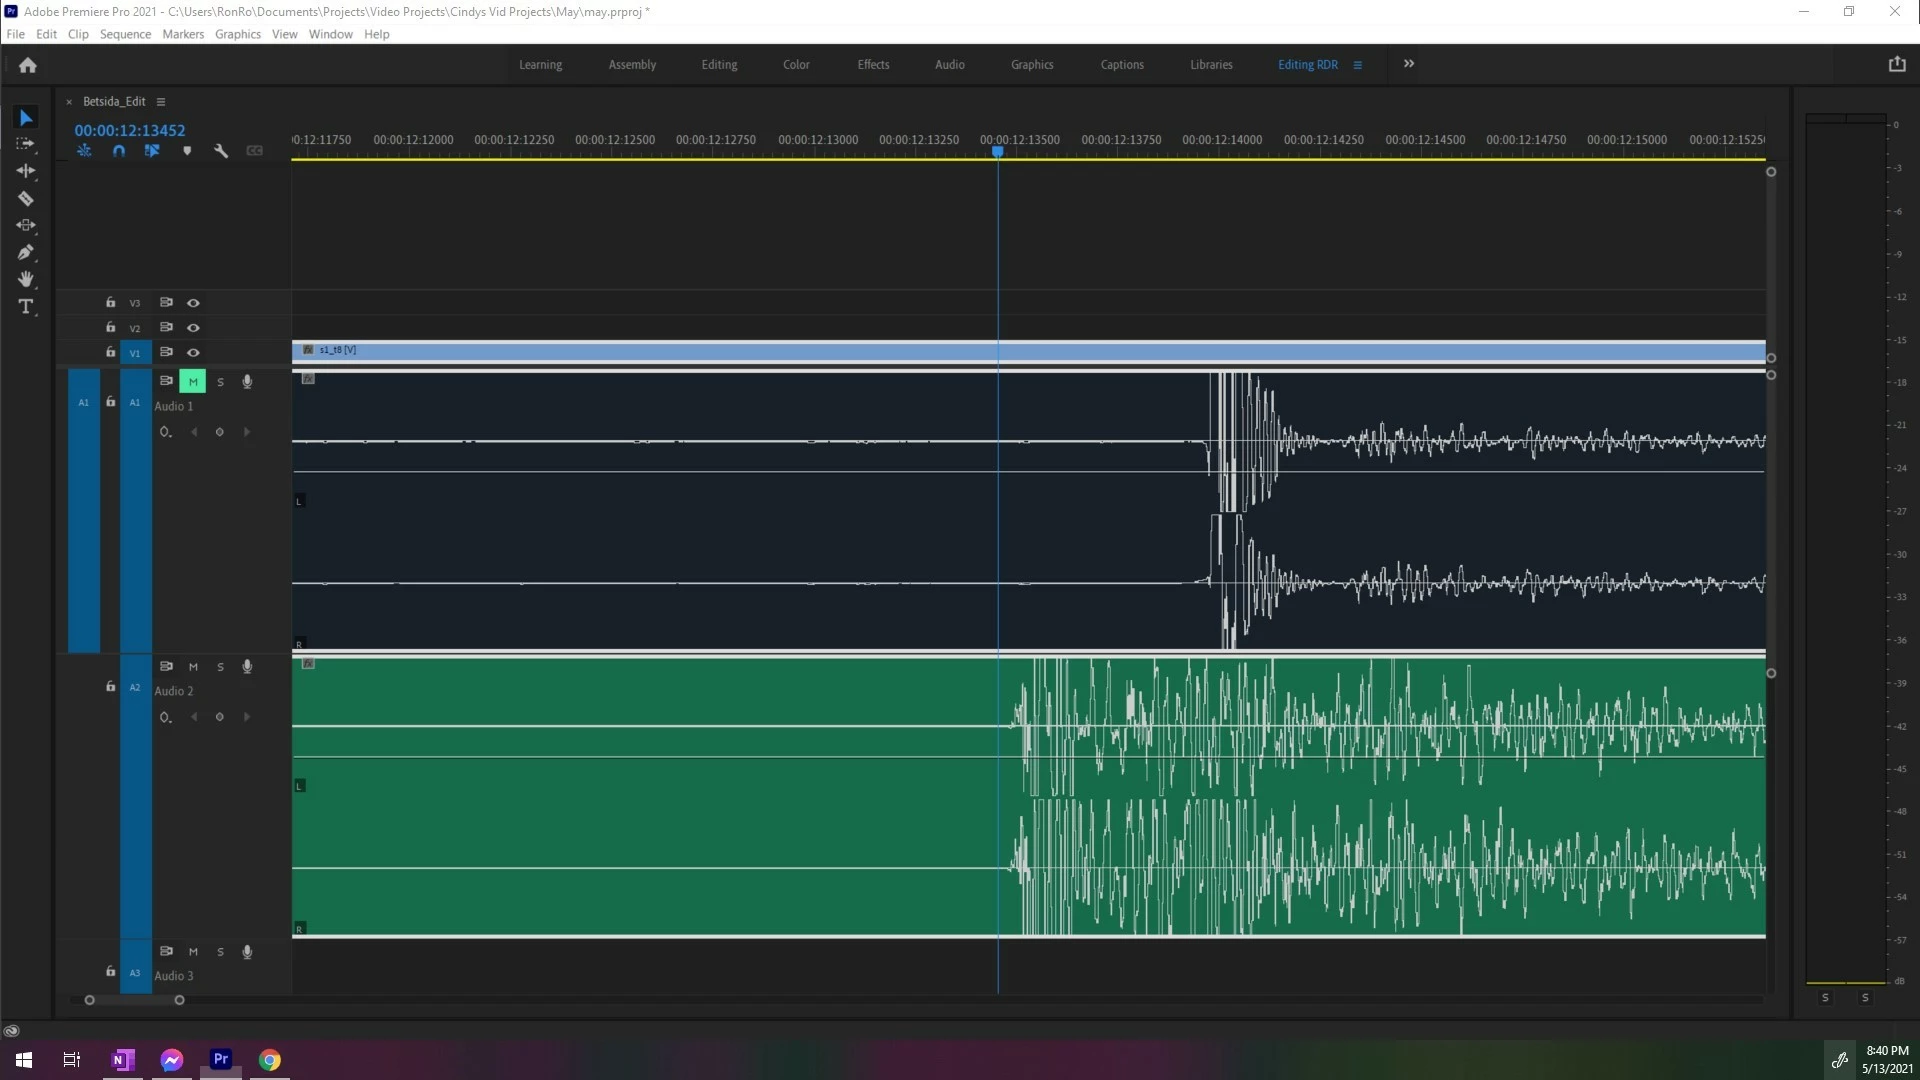This screenshot has width=1920, height=1080.
Task: Open the Sequence menu
Action: [125, 34]
